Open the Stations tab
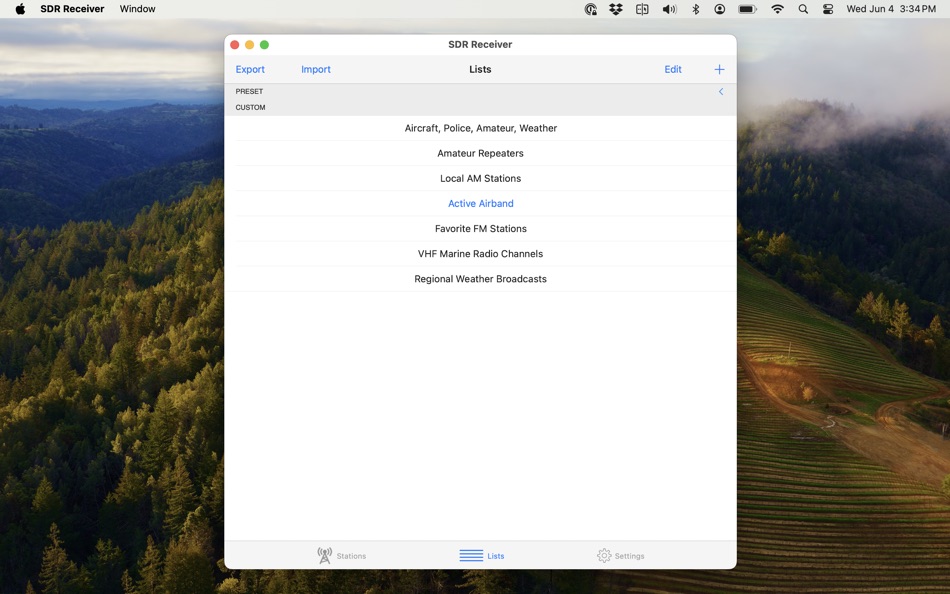 pos(342,555)
